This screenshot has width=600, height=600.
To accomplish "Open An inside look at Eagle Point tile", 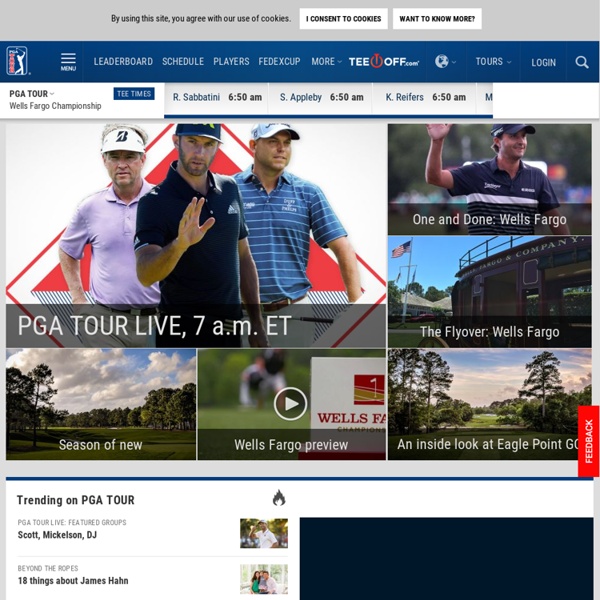I will [x=489, y=404].
